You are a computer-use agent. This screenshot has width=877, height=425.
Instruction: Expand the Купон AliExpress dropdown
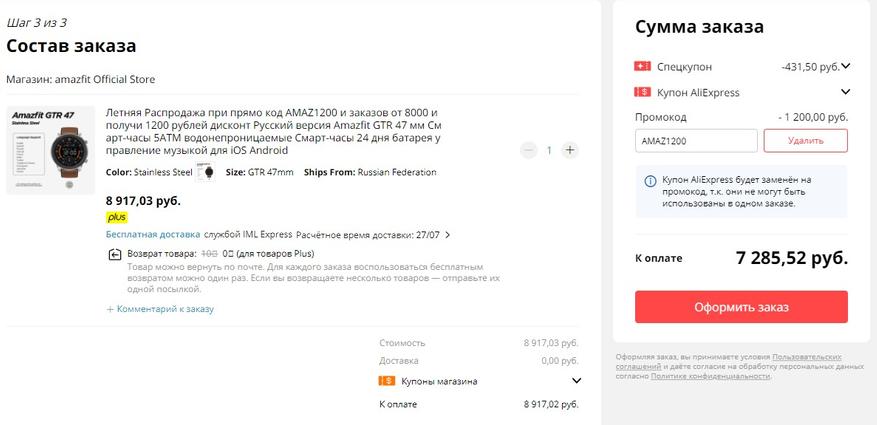coord(845,92)
